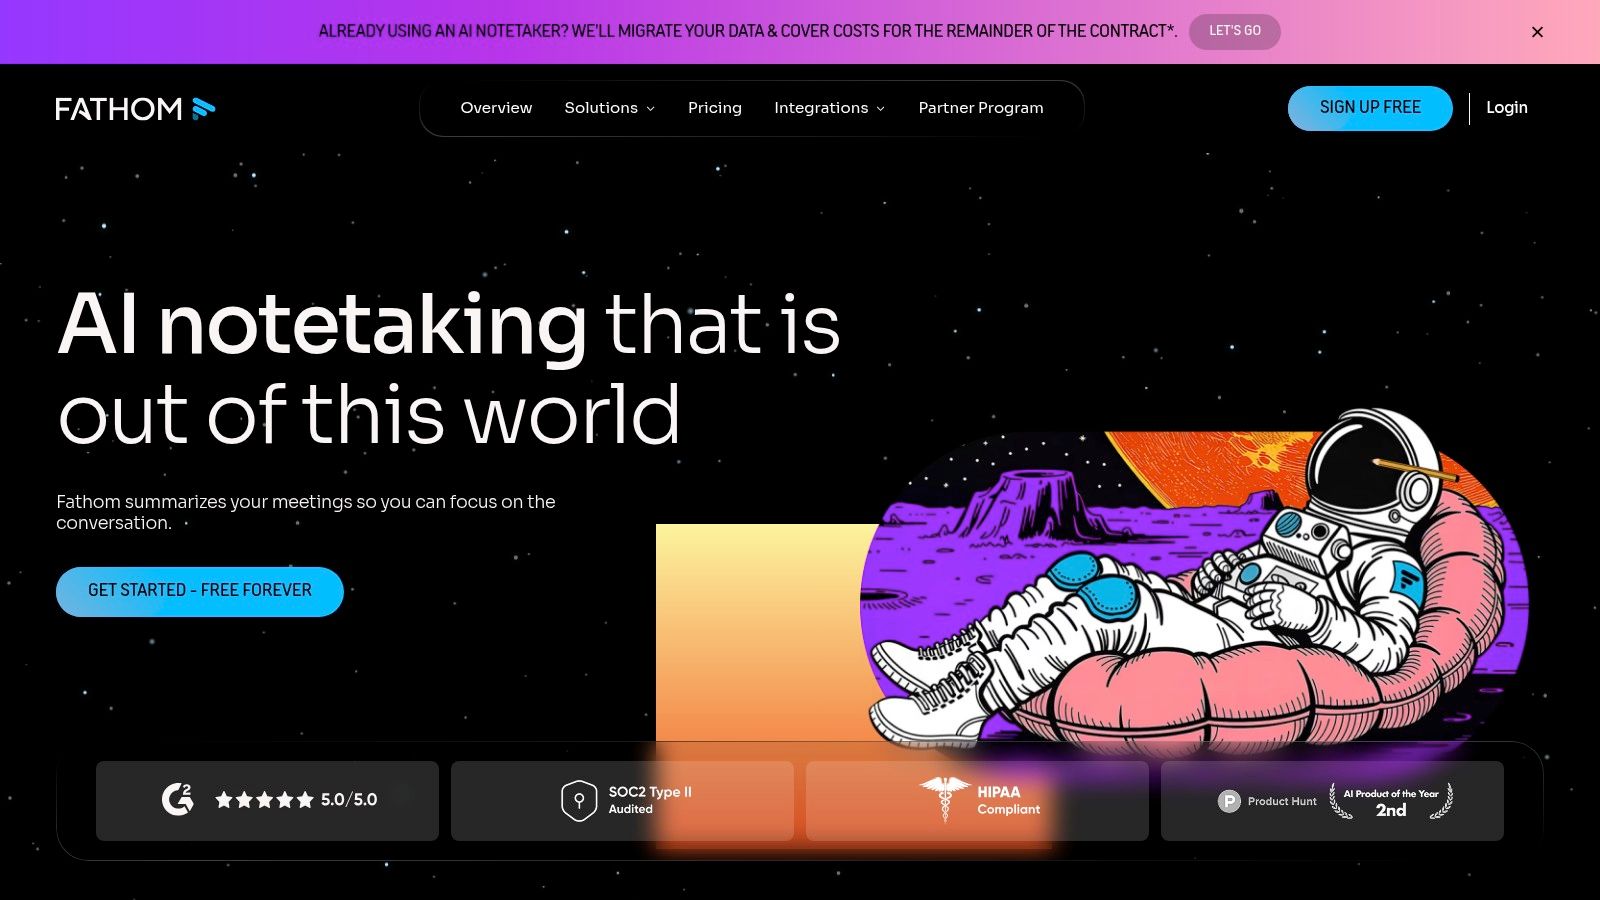Screen dimensions: 1600x900
Task: Click the astronaut illustration
Action: [1195, 585]
